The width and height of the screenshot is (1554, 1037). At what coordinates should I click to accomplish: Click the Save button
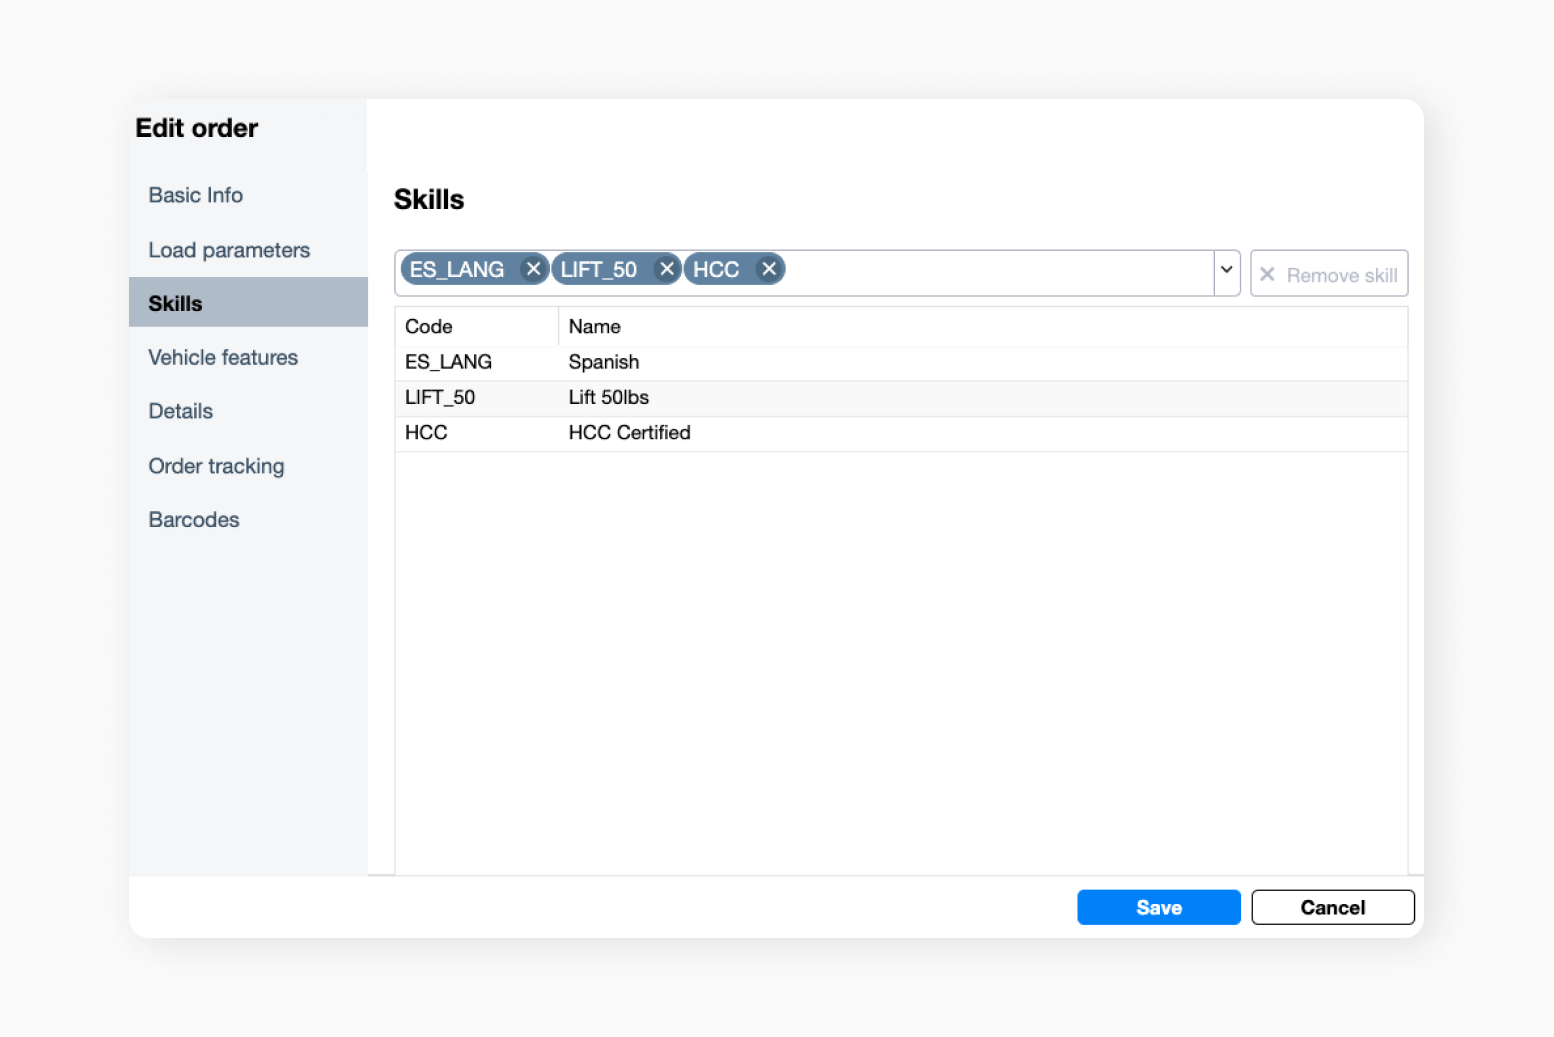click(1158, 907)
